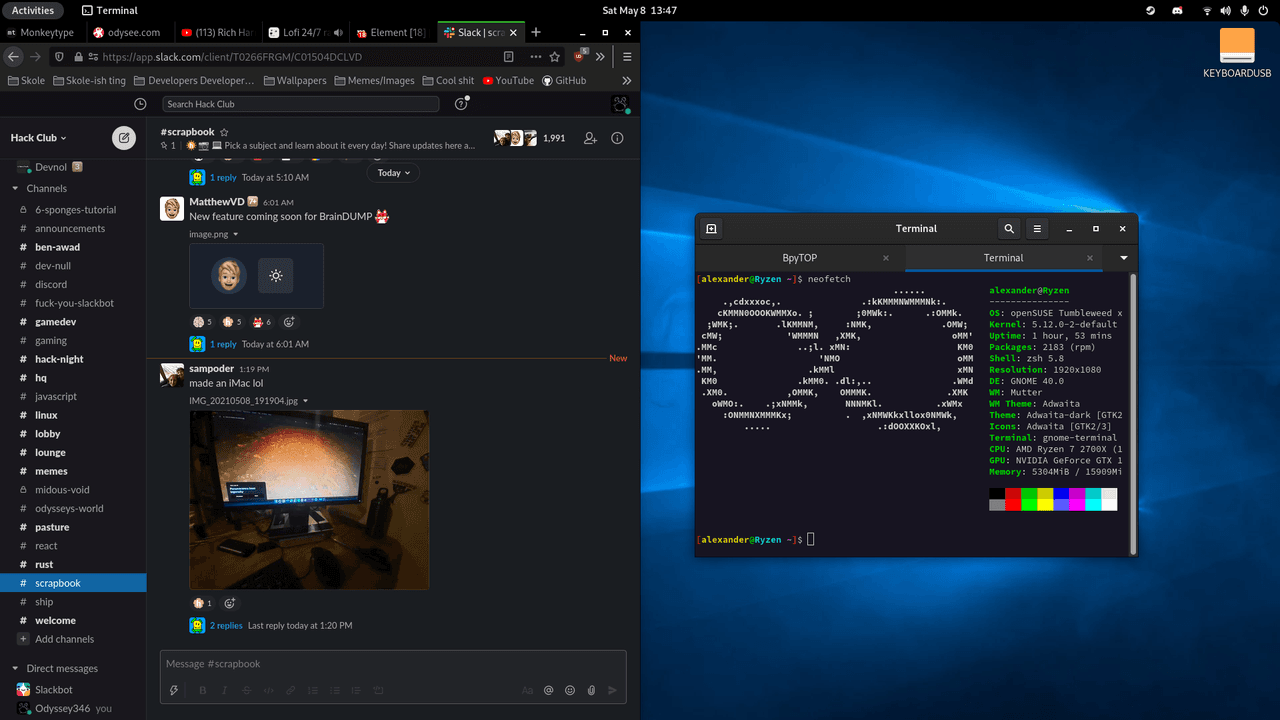Toggle ordered list in composer
Screen dimensions: 1280x720
(313, 690)
